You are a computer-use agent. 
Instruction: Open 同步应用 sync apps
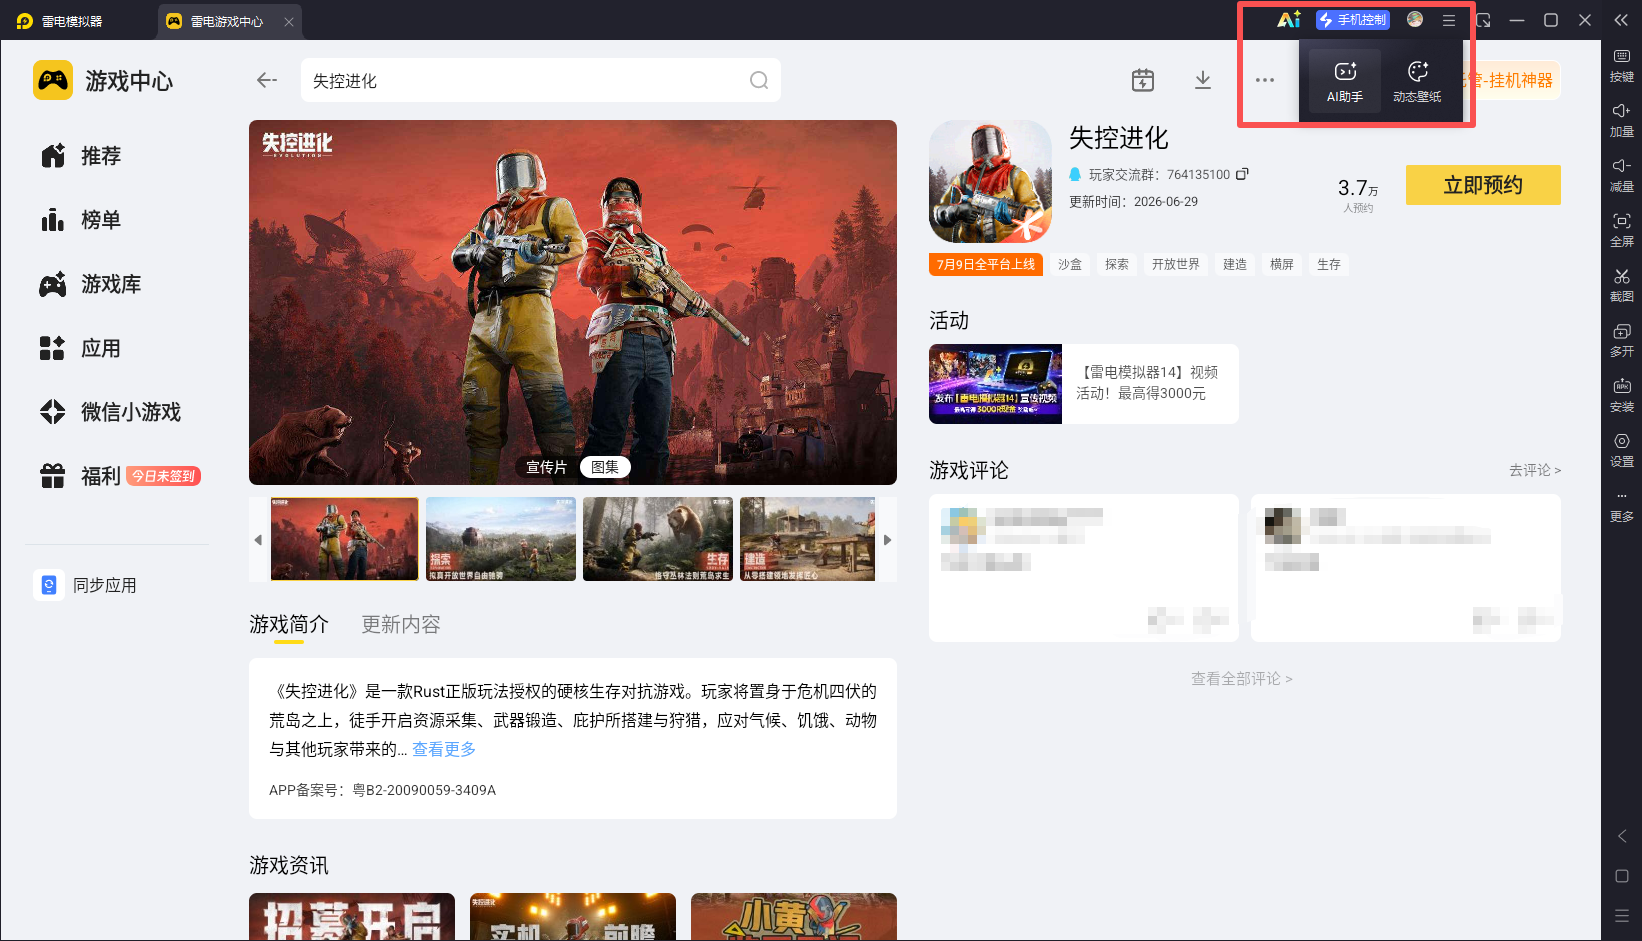tap(86, 585)
